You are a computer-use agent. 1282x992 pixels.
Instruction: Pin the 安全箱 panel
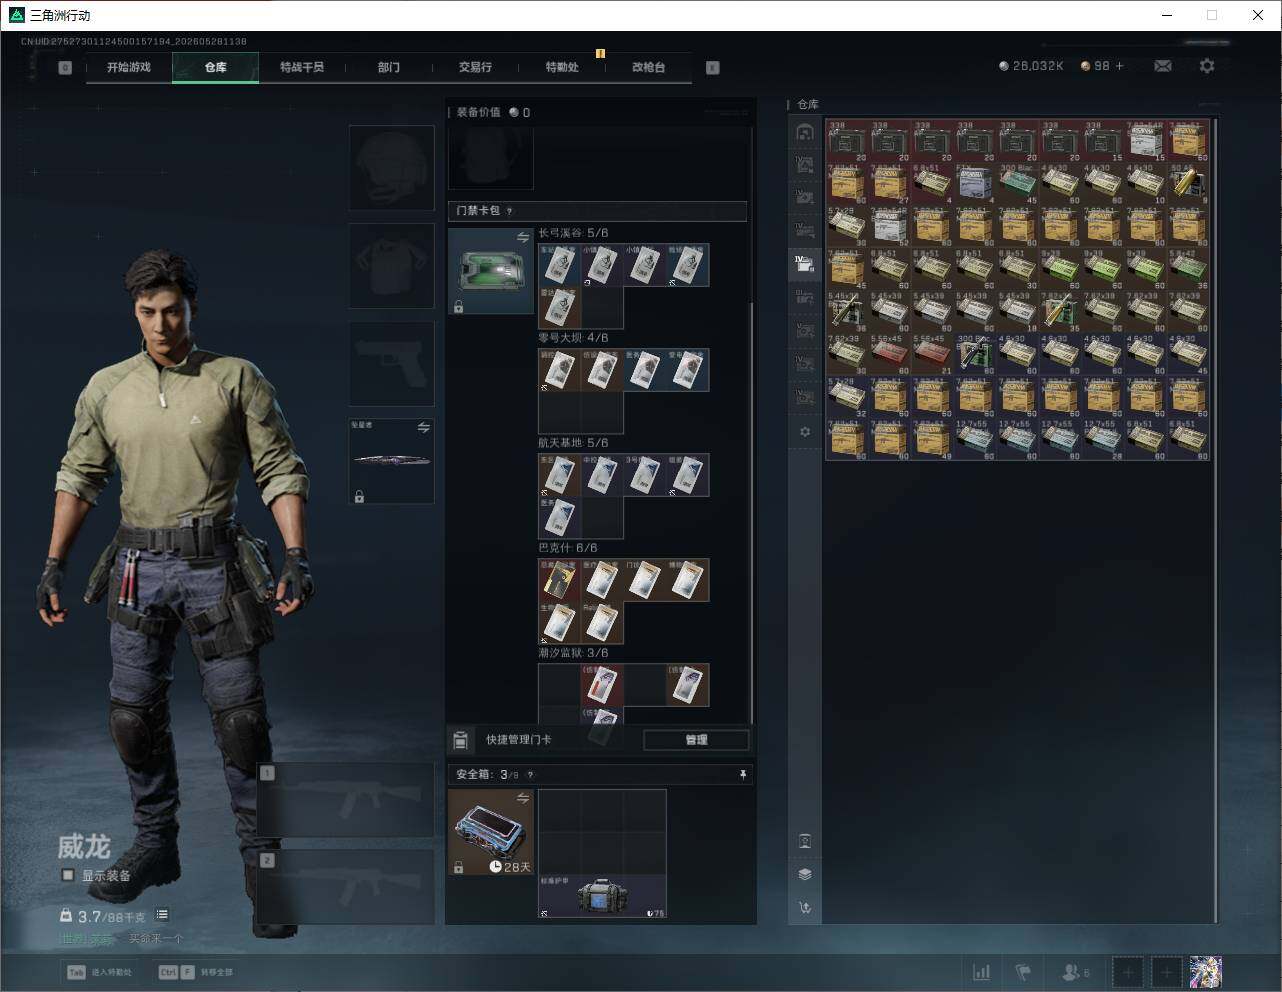pyautogui.click(x=742, y=774)
